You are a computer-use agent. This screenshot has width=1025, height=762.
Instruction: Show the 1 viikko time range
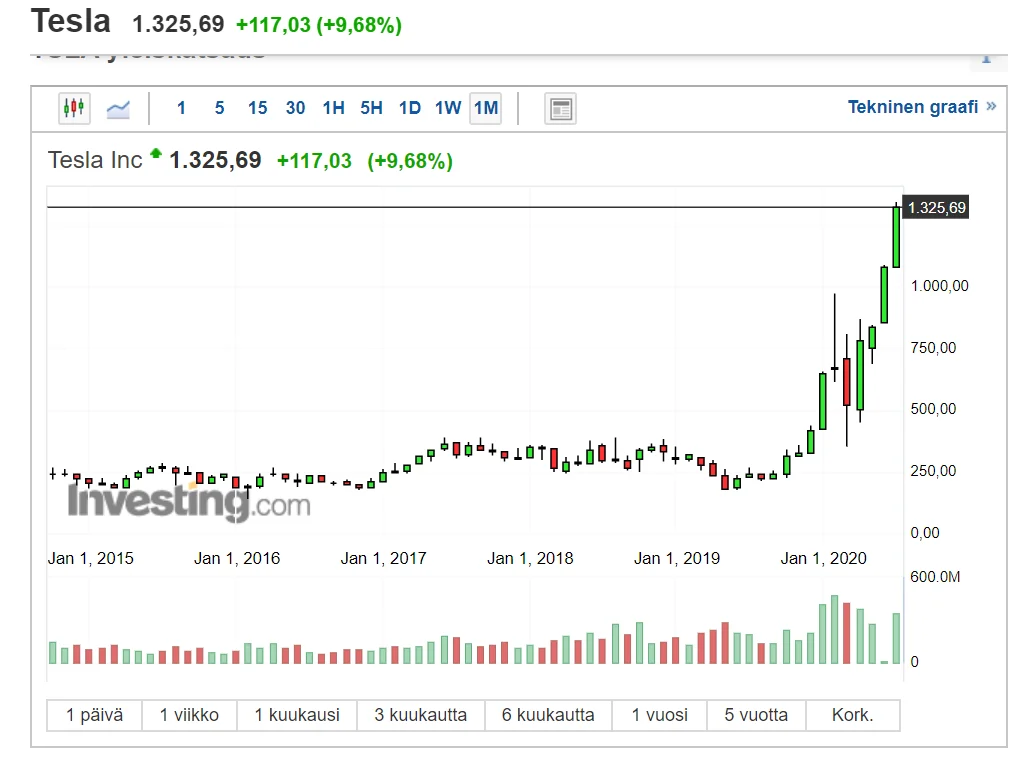pyautogui.click(x=188, y=715)
